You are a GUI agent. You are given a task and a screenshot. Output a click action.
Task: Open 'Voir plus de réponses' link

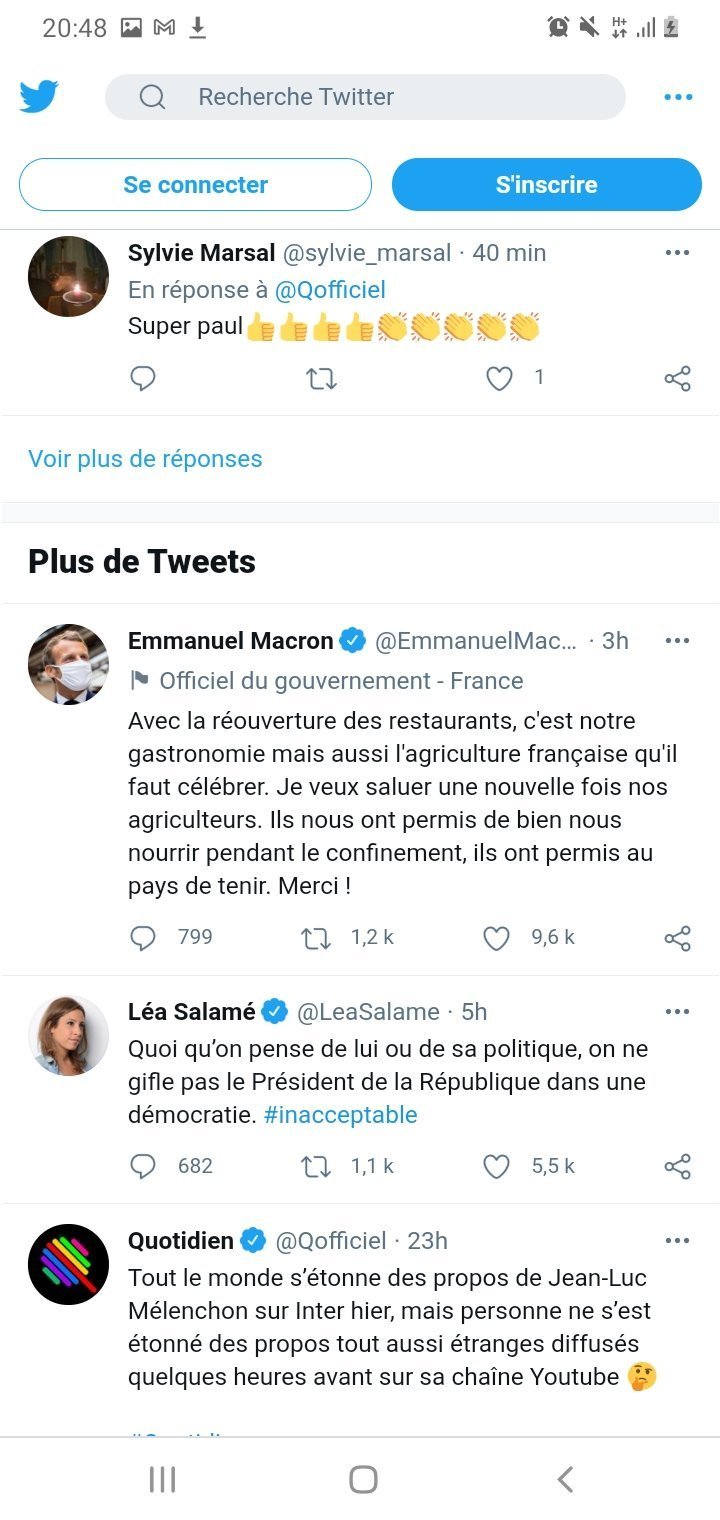145,459
